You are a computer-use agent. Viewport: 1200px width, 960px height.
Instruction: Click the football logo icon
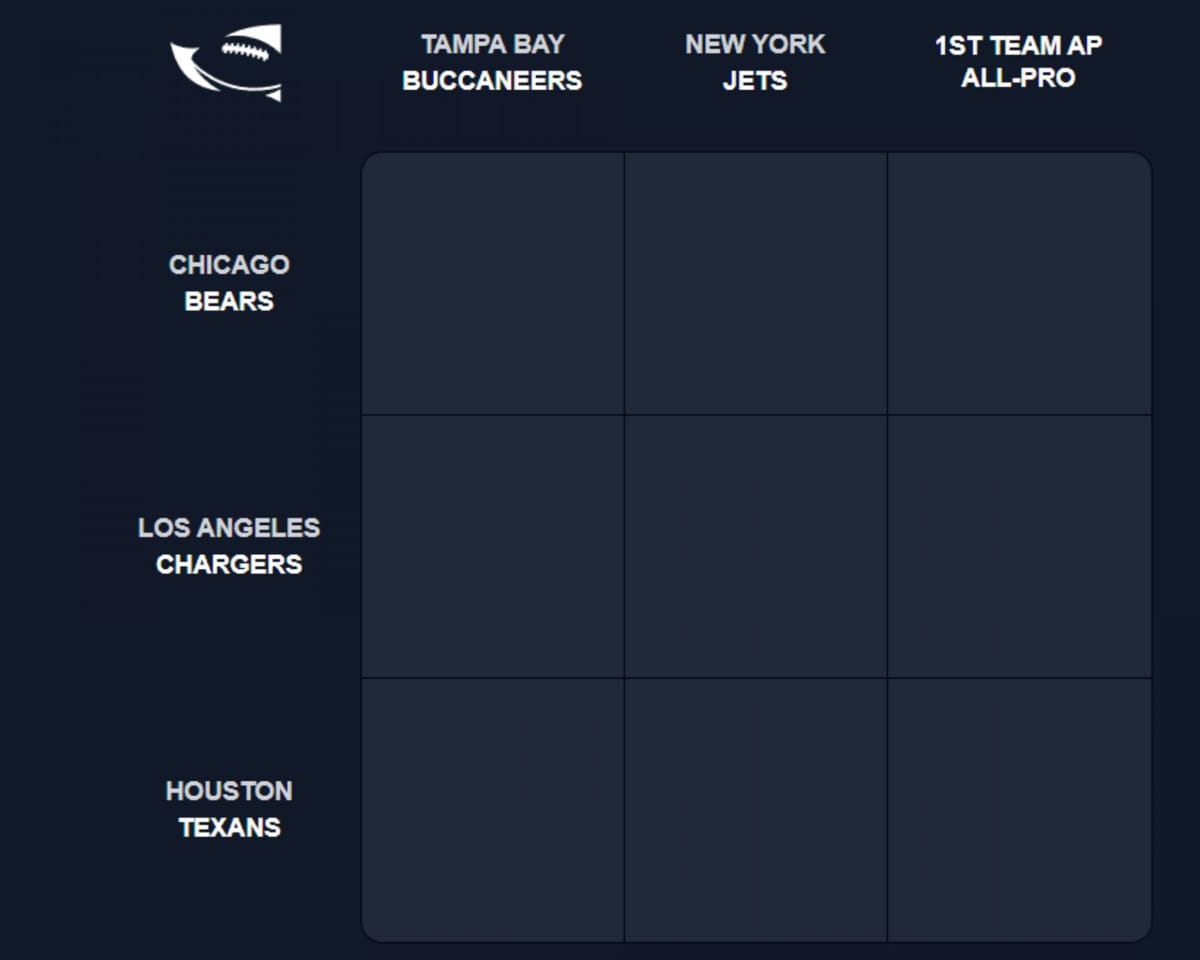click(228, 62)
